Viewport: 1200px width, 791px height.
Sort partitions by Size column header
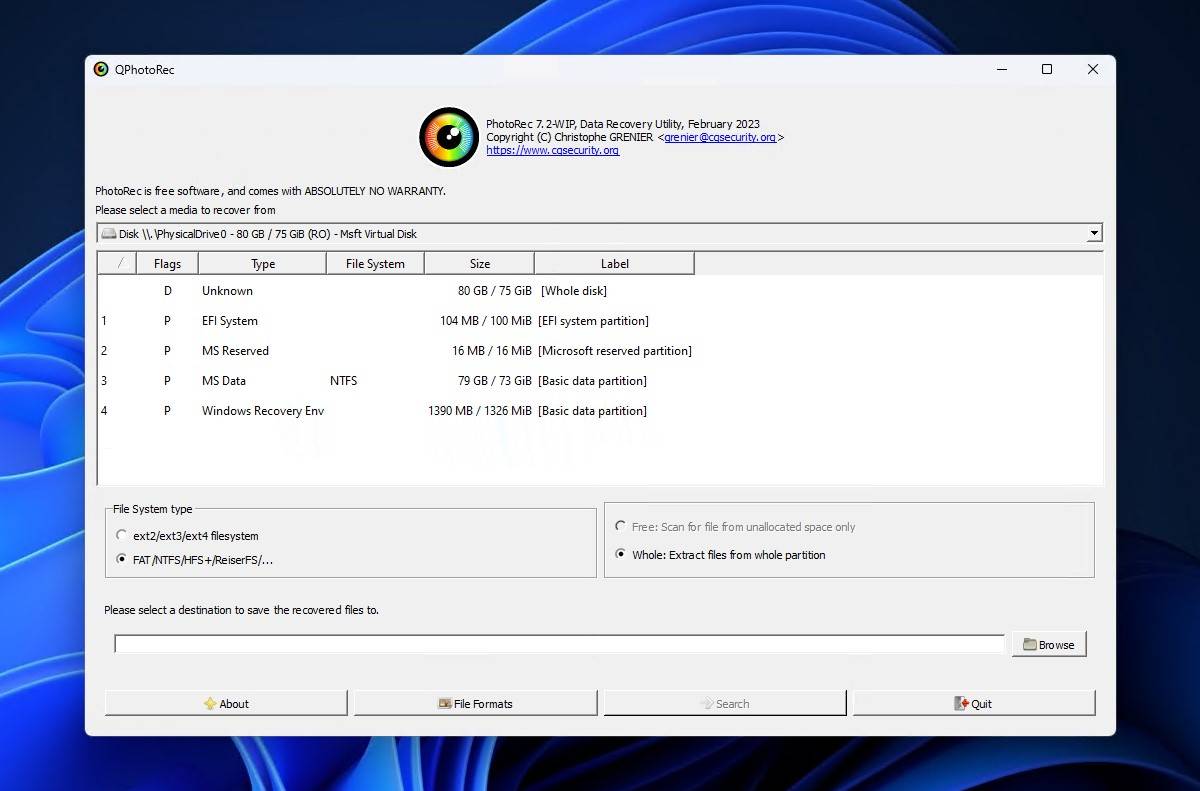pos(480,264)
